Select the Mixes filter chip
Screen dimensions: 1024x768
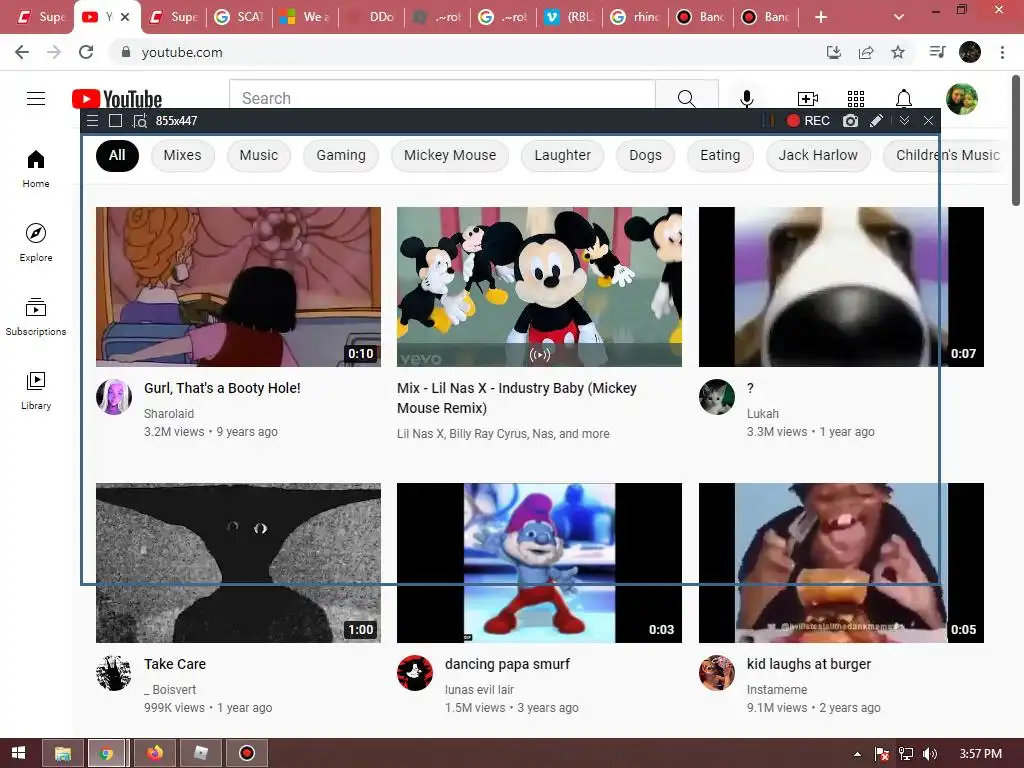click(182, 155)
